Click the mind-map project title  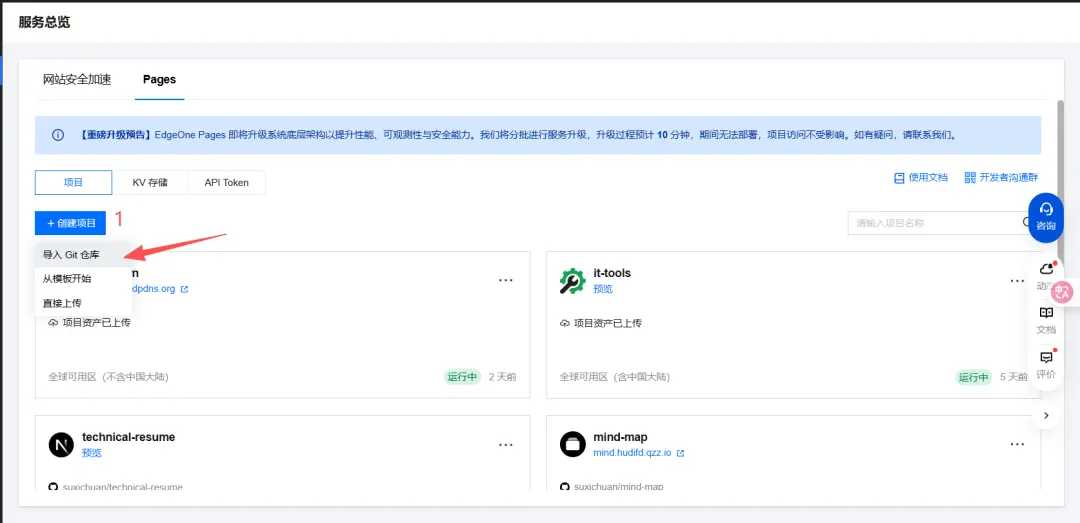point(620,437)
